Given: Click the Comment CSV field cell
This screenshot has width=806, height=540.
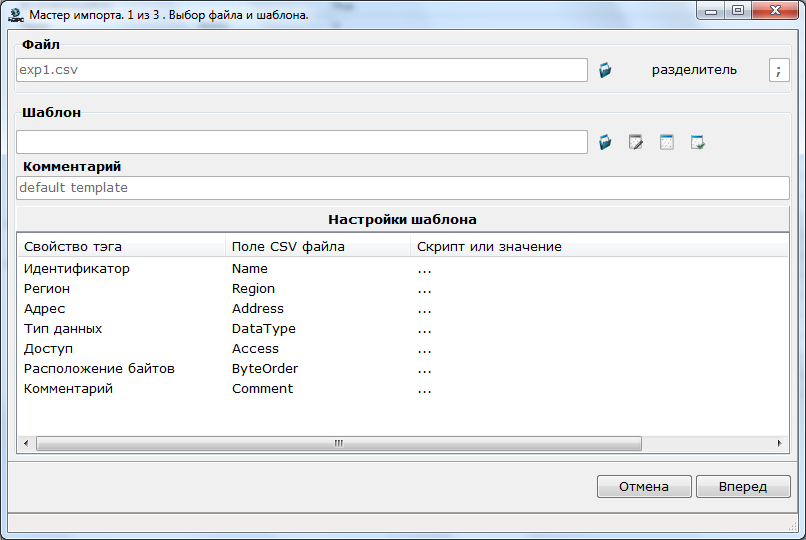Looking at the screenshot, I should coord(262,389).
